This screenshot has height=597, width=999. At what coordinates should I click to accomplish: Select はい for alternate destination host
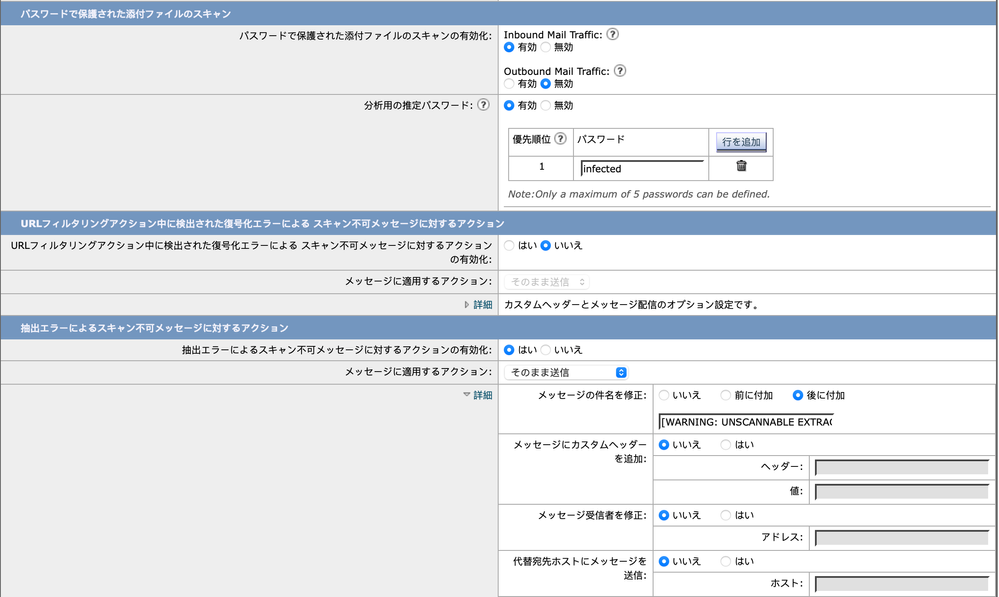click(726, 561)
